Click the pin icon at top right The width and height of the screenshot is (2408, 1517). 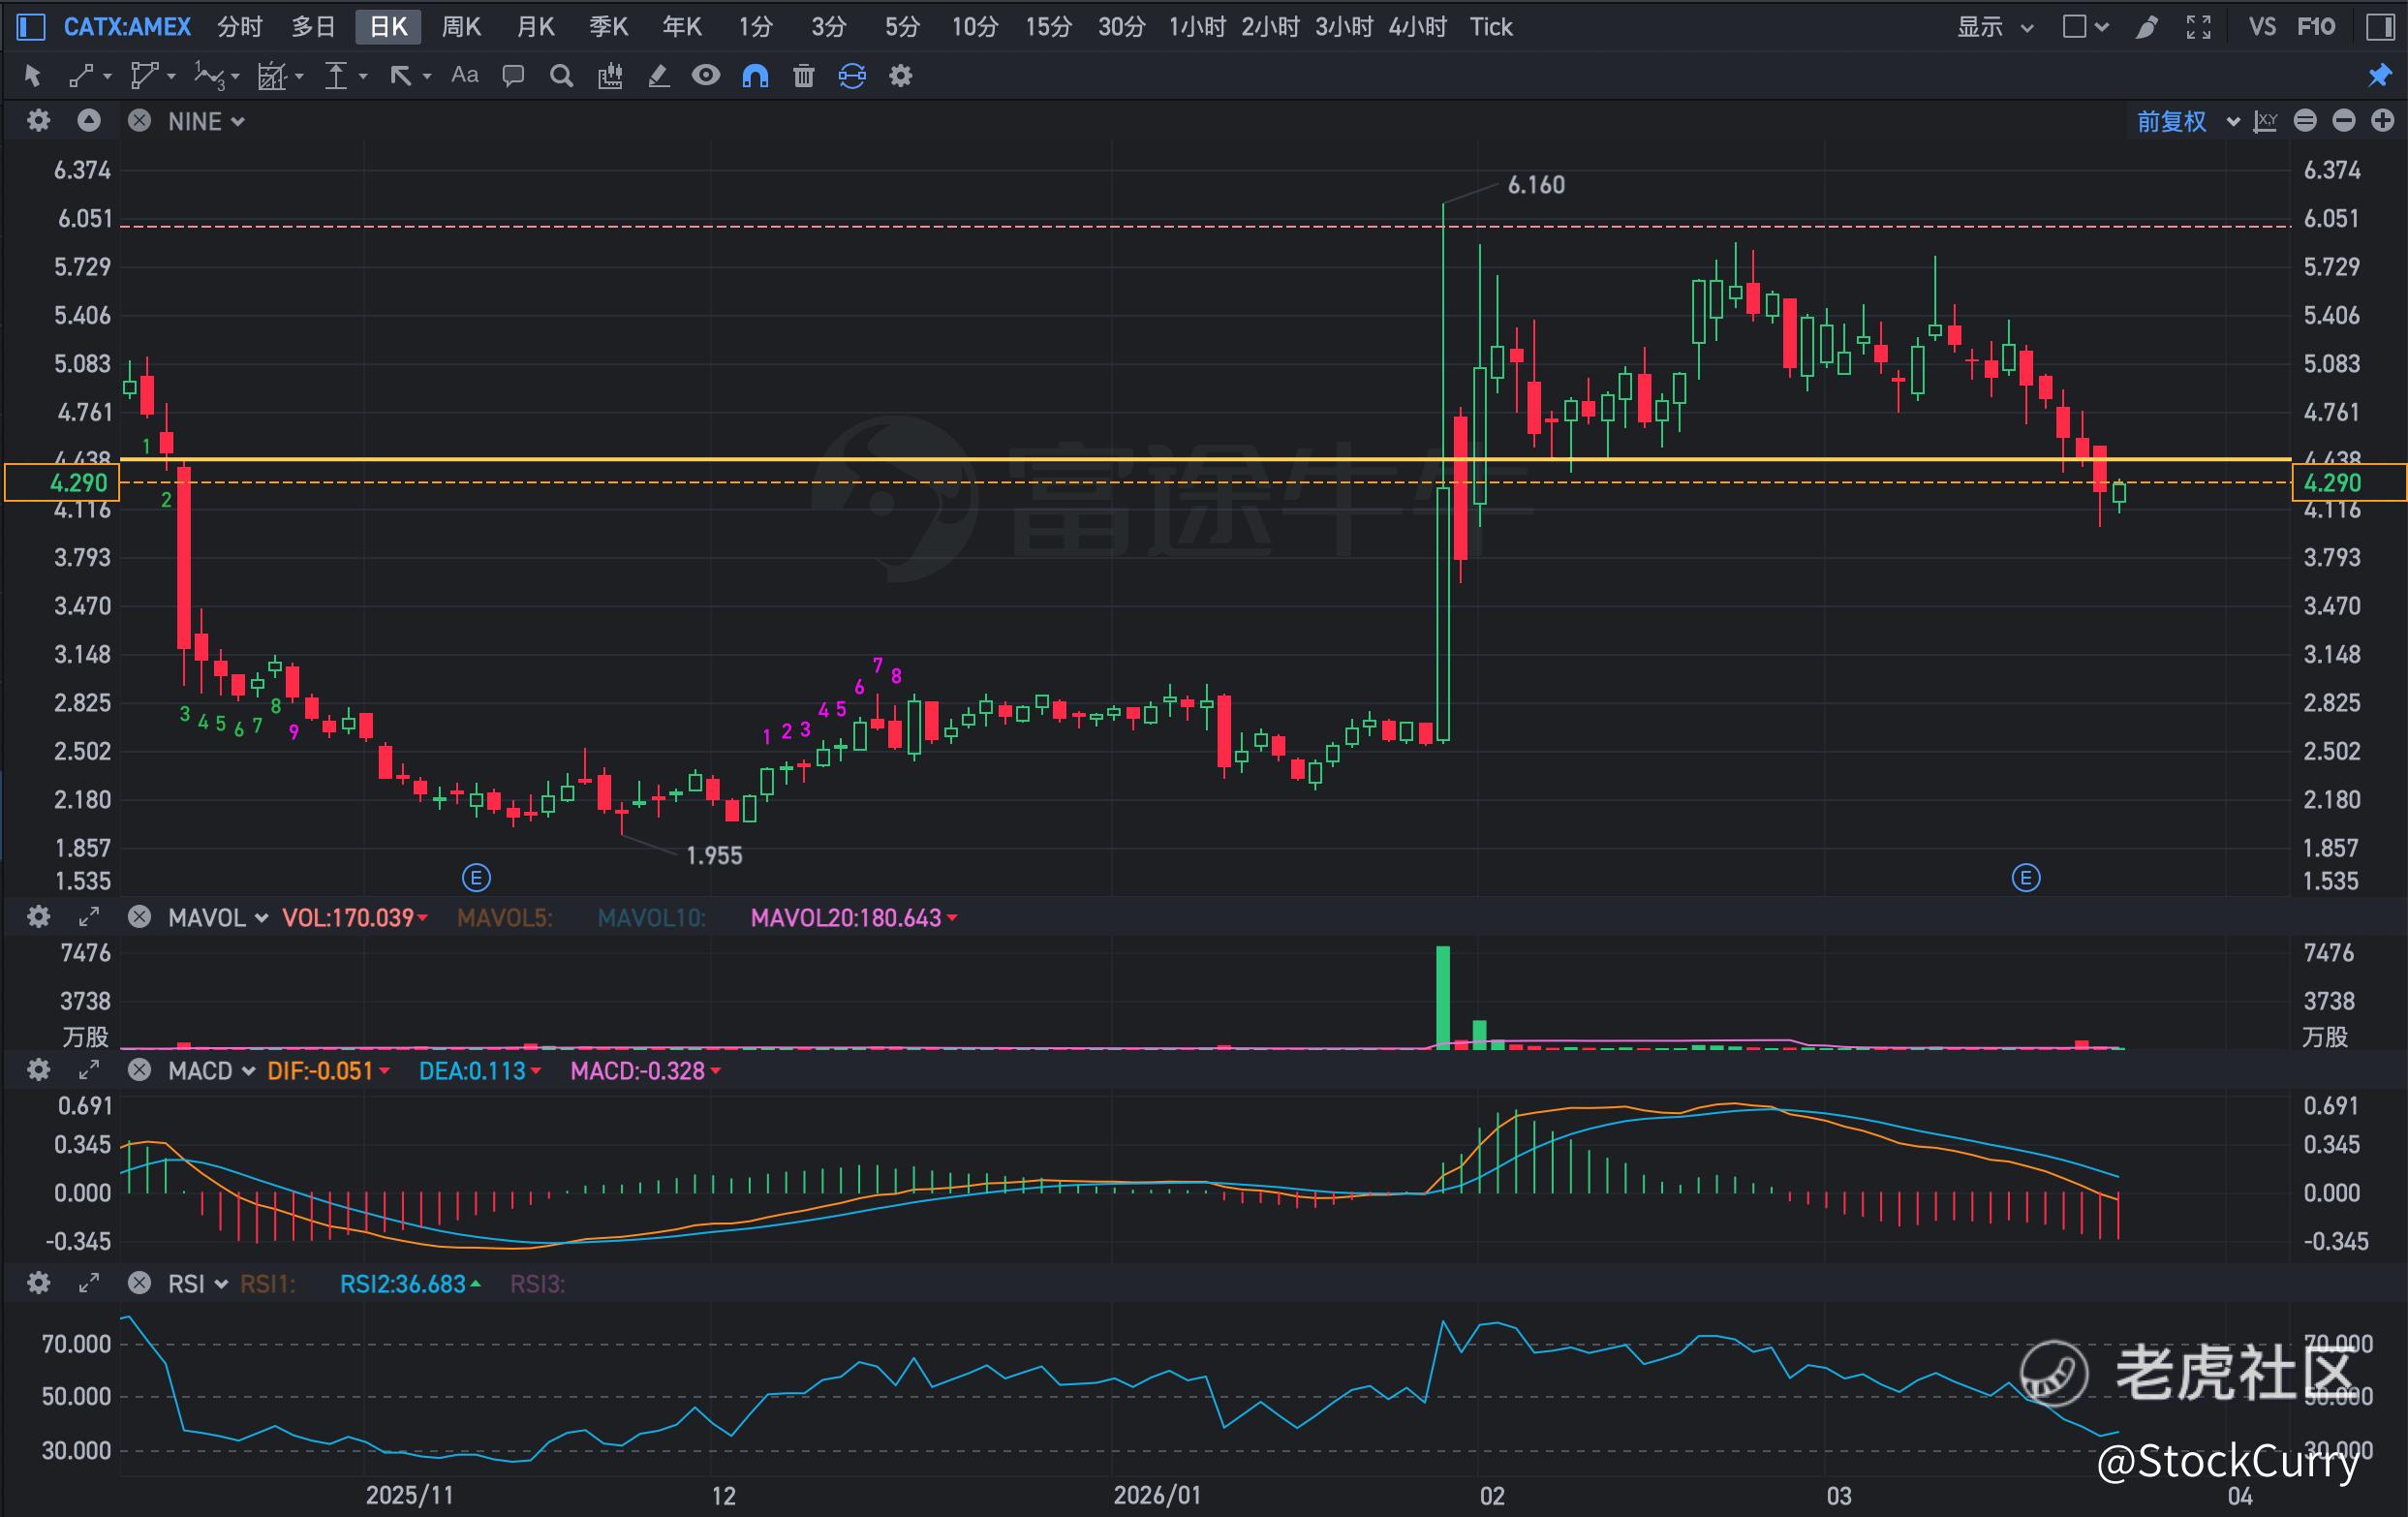click(x=2379, y=76)
